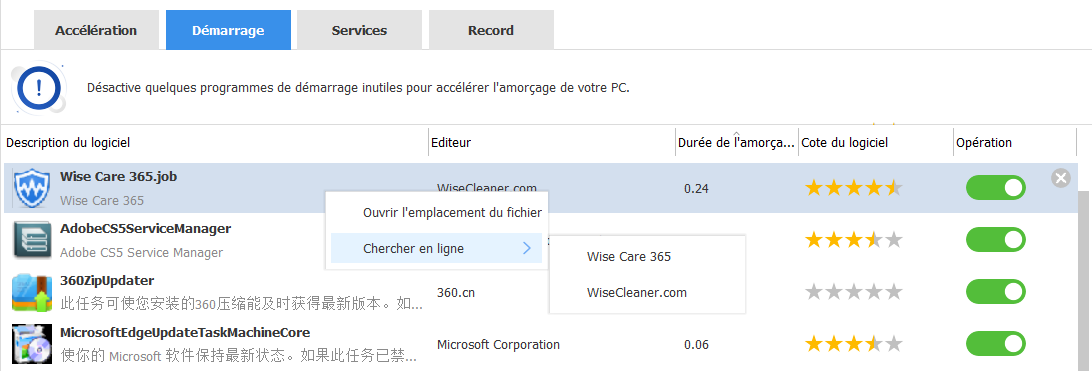The height and width of the screenshot is (371, 1092).
Task: Select WiseCleaner.com in the search submenu
Action: pyautogui.click(x=637, y=293)
